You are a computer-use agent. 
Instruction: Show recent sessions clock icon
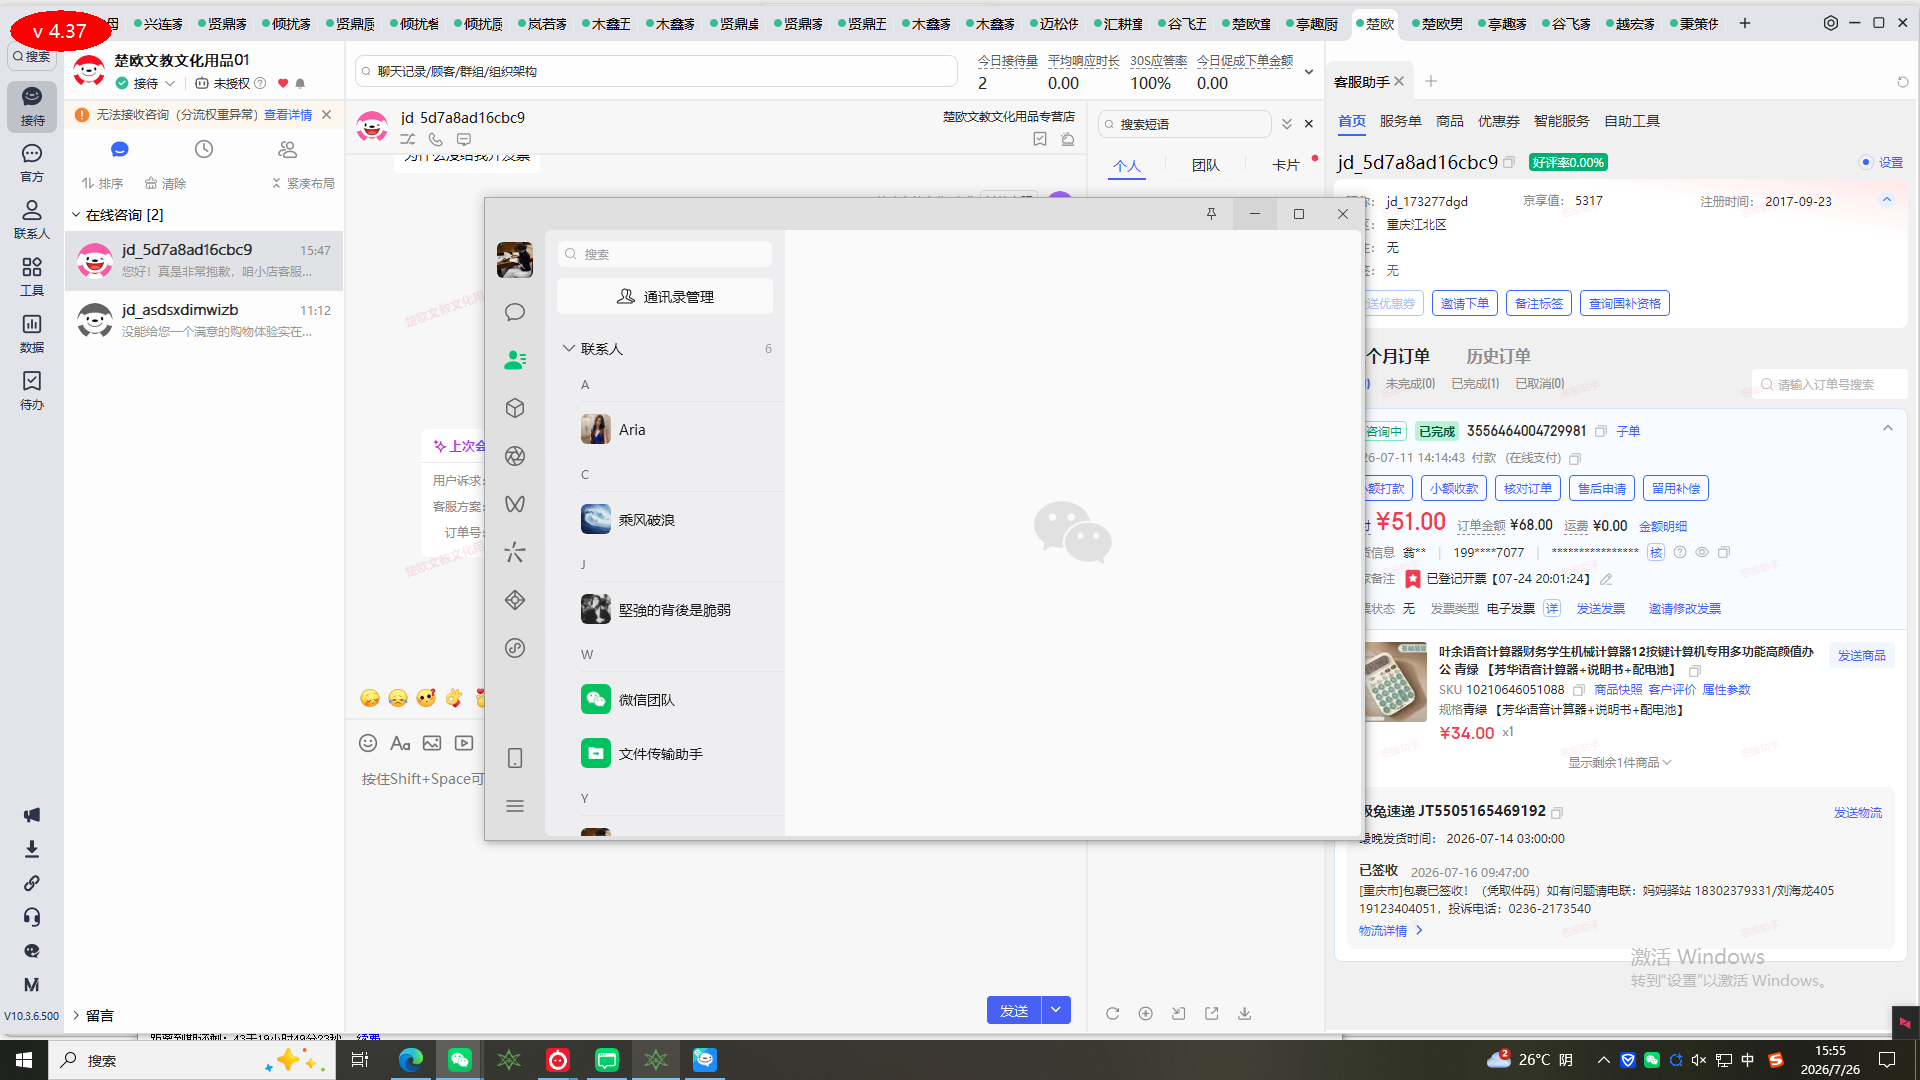(204, 149)
